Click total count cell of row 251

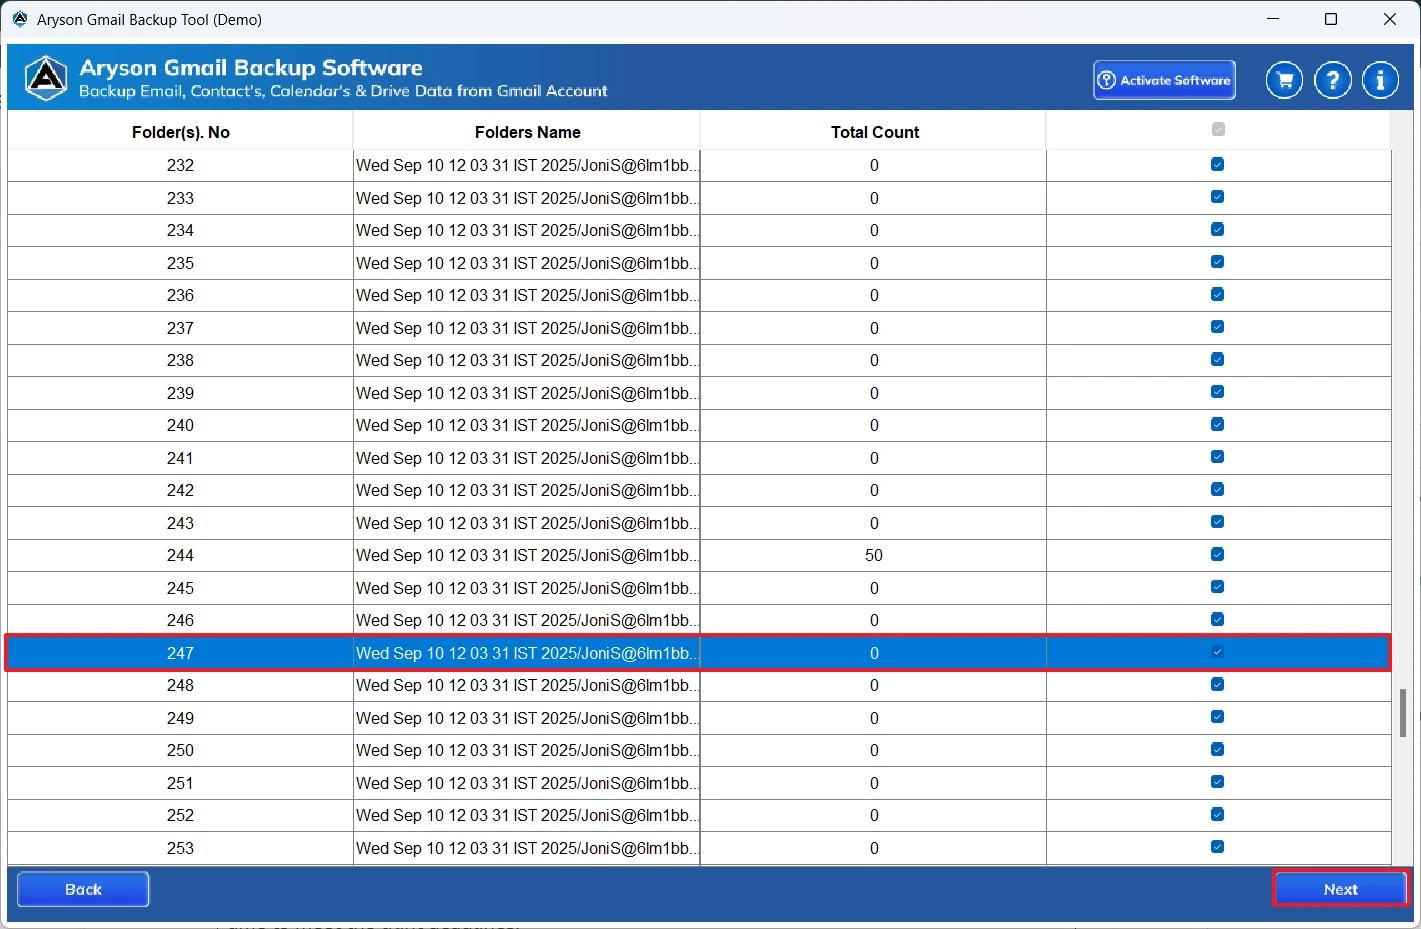point(874,783)
